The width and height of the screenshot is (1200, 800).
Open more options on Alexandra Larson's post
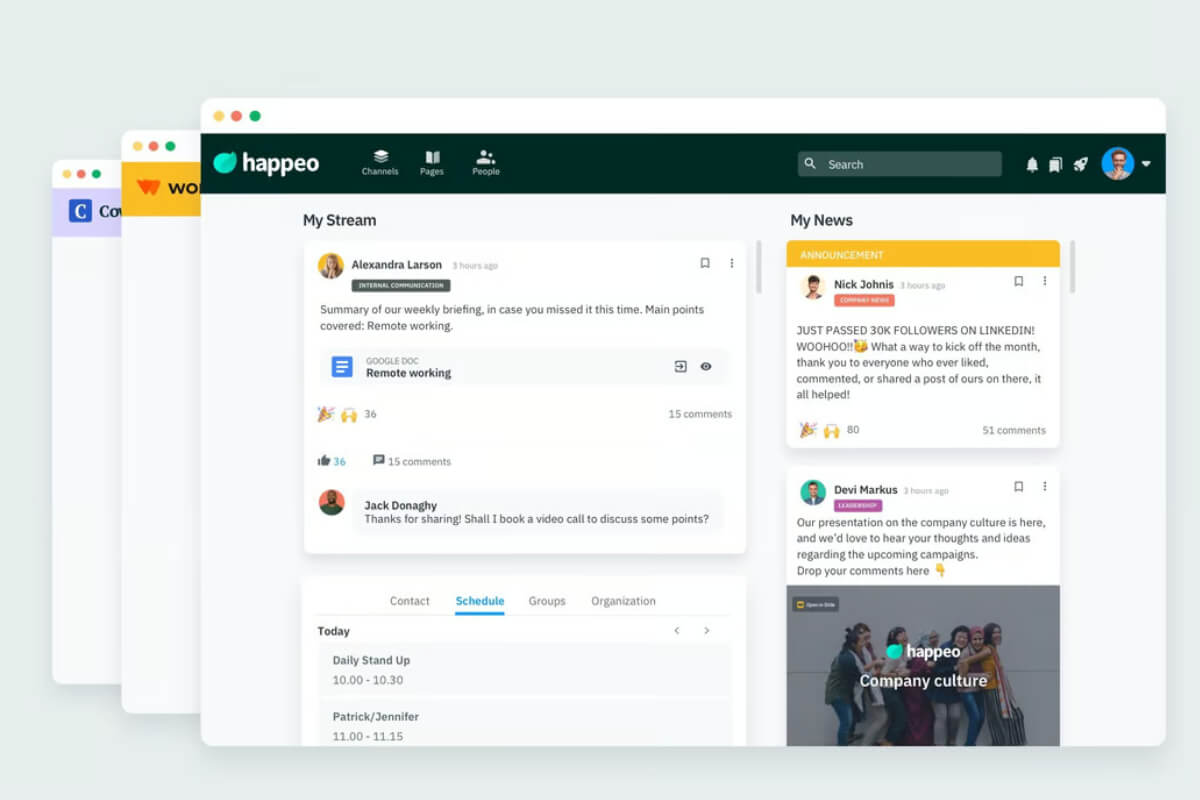click(731, 263)
